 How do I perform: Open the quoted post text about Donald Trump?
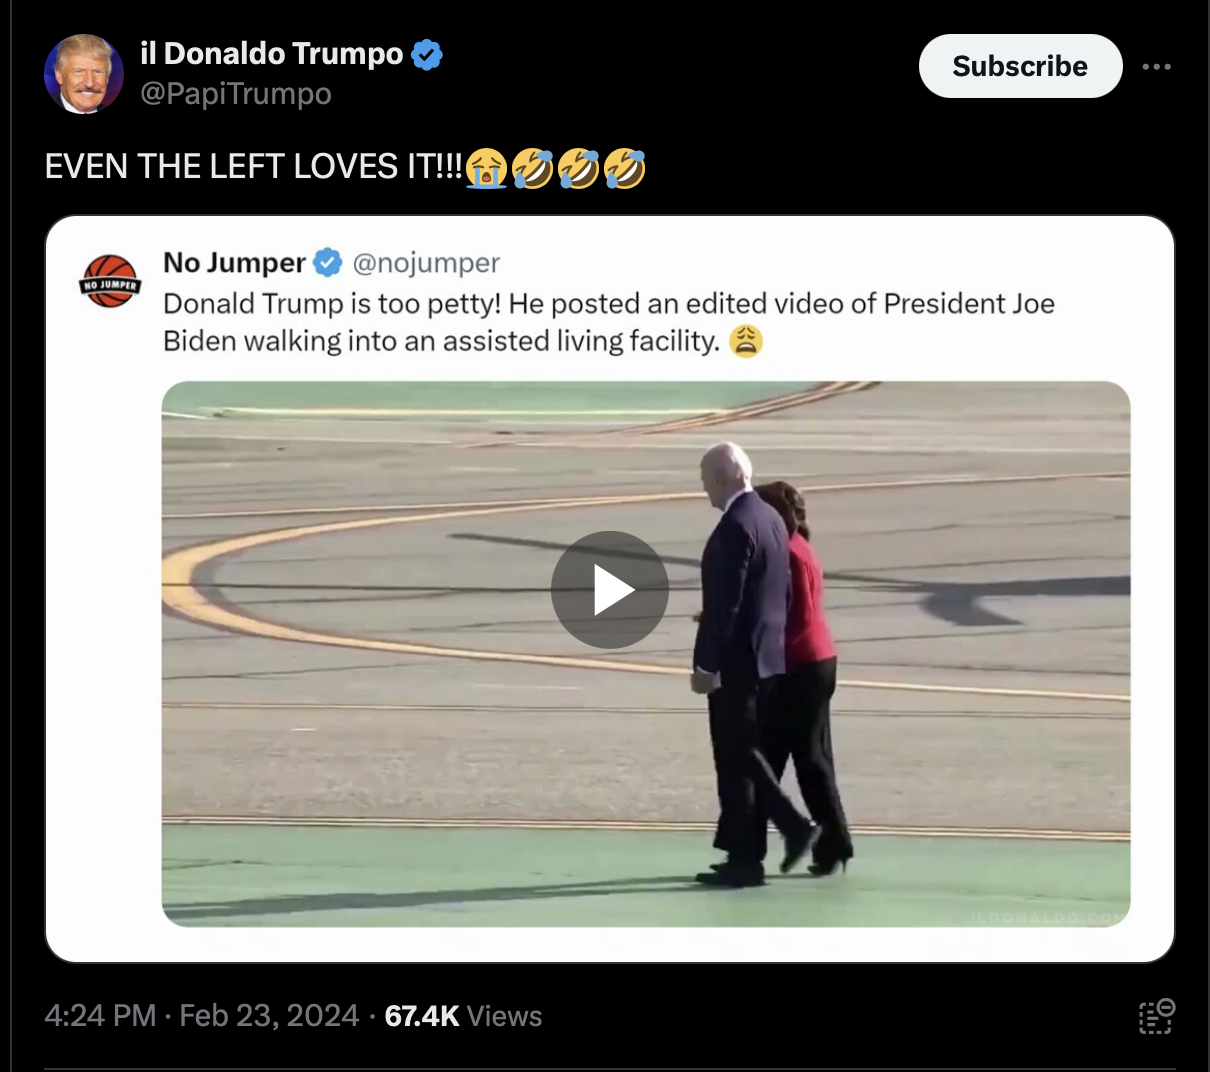point(609,322)
